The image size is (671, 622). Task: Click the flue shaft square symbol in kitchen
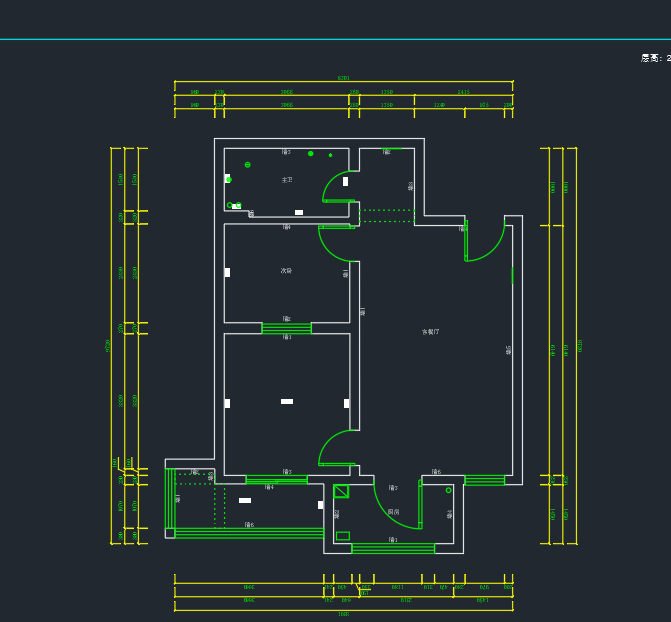pyautogui.click(x=341, y=491)
